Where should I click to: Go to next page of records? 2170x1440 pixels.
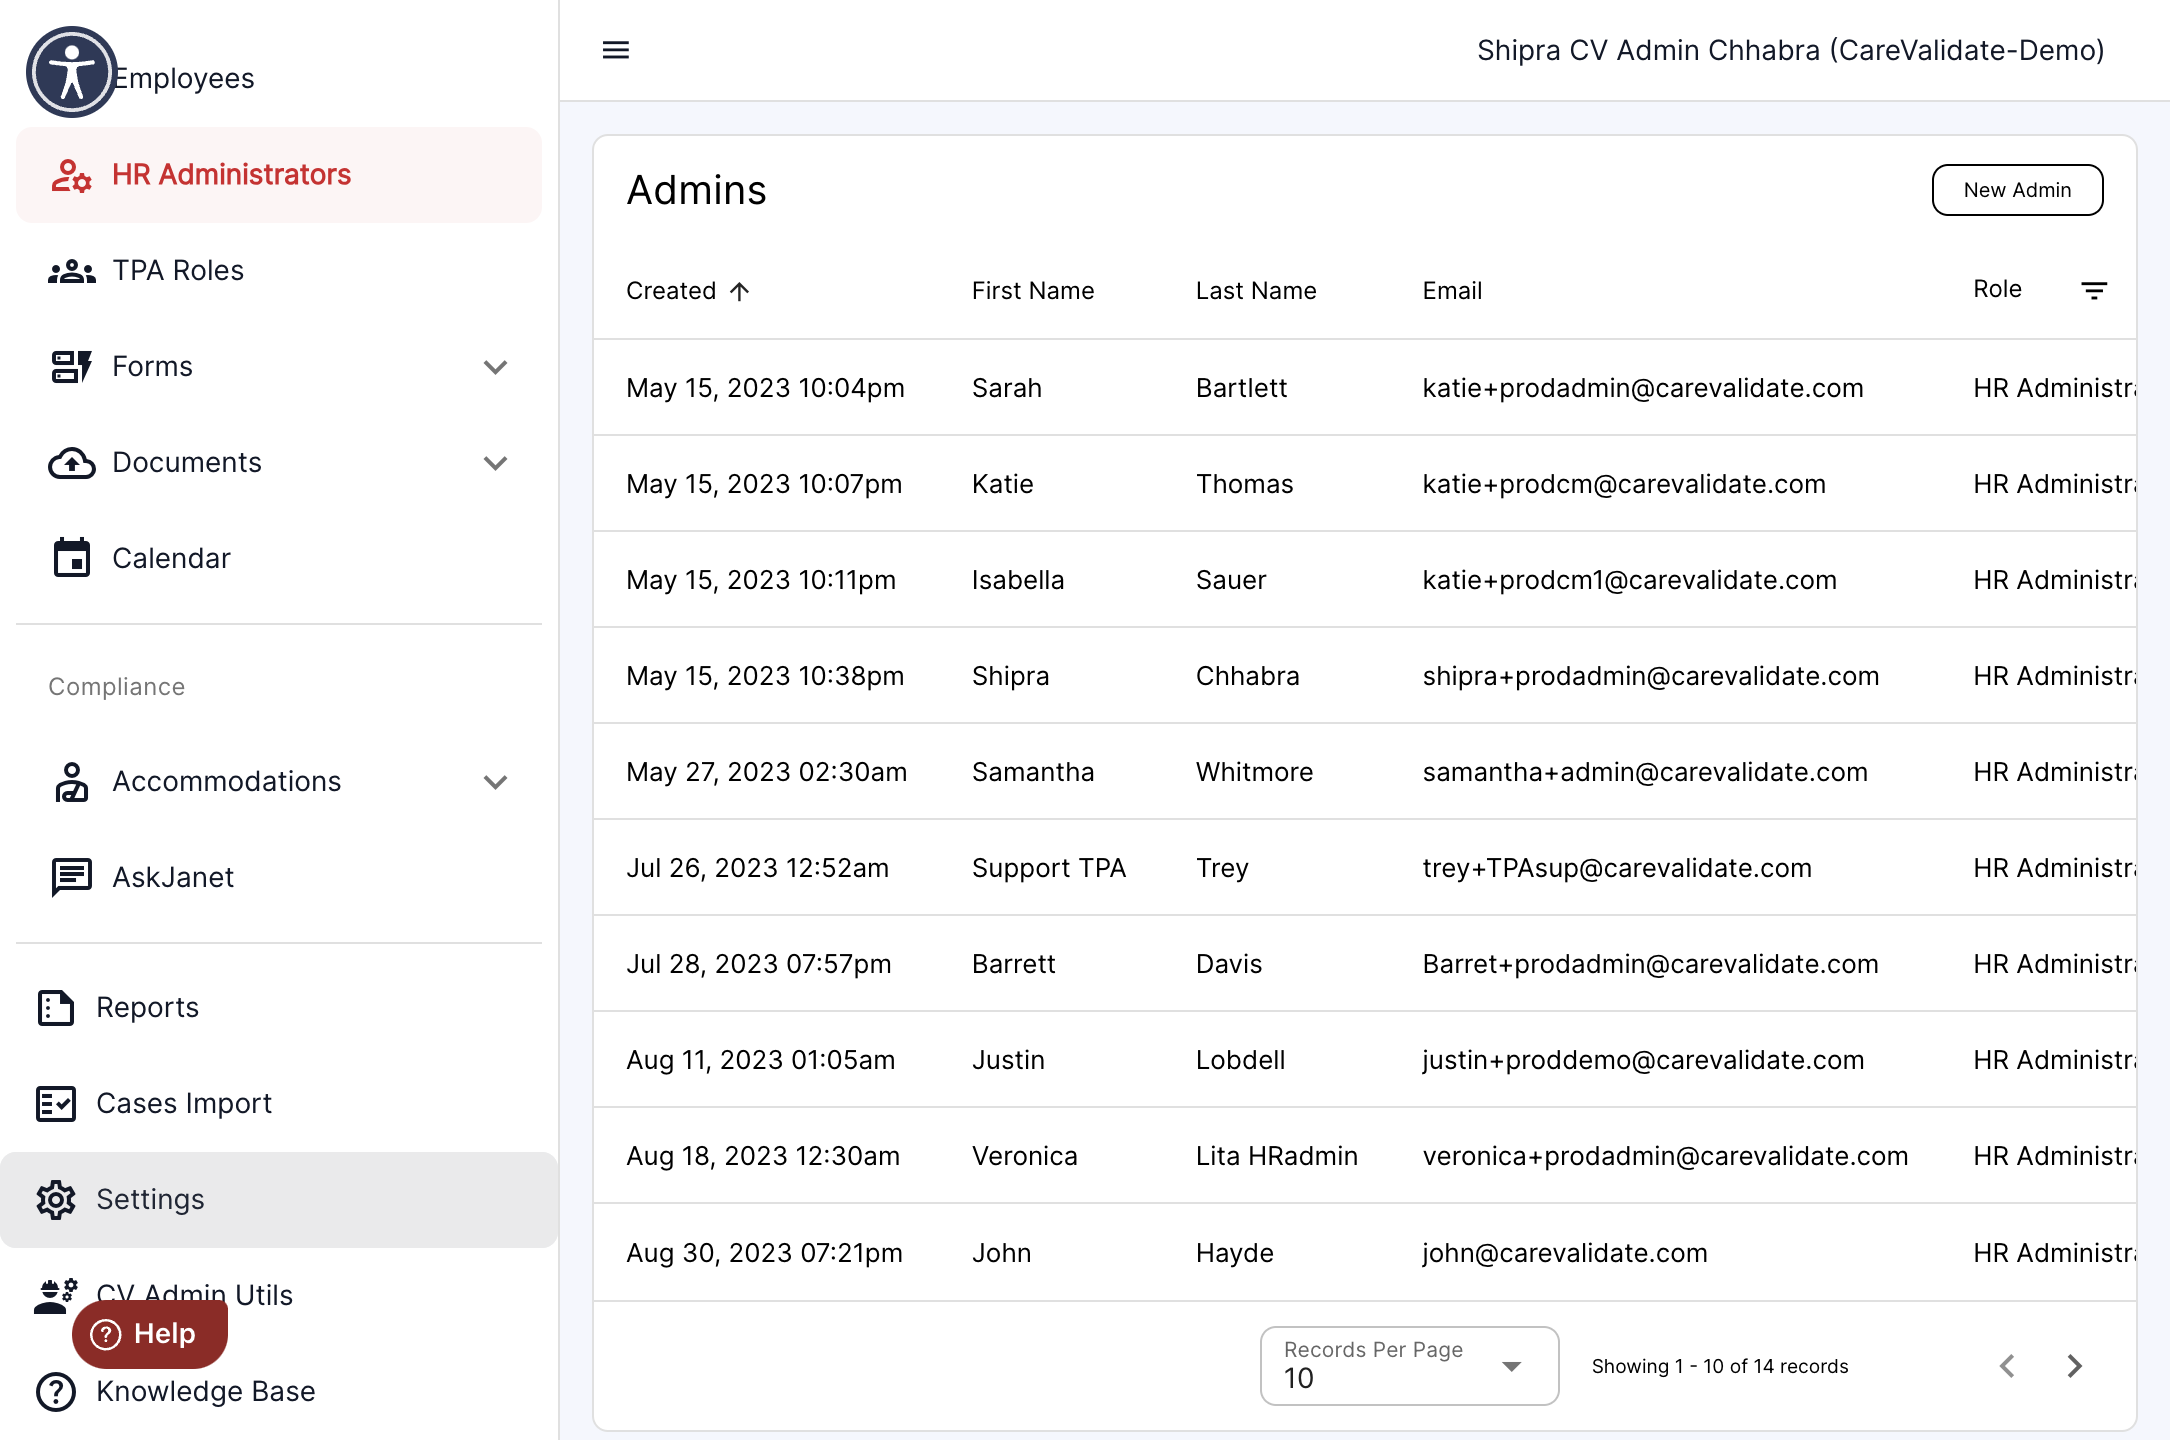[x=2074, y=1366]
